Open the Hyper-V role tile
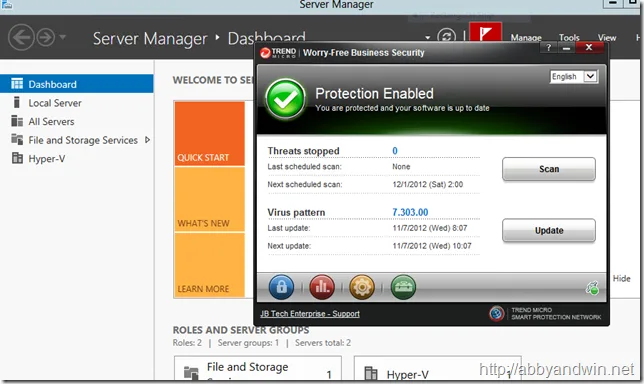 [437, 369]
